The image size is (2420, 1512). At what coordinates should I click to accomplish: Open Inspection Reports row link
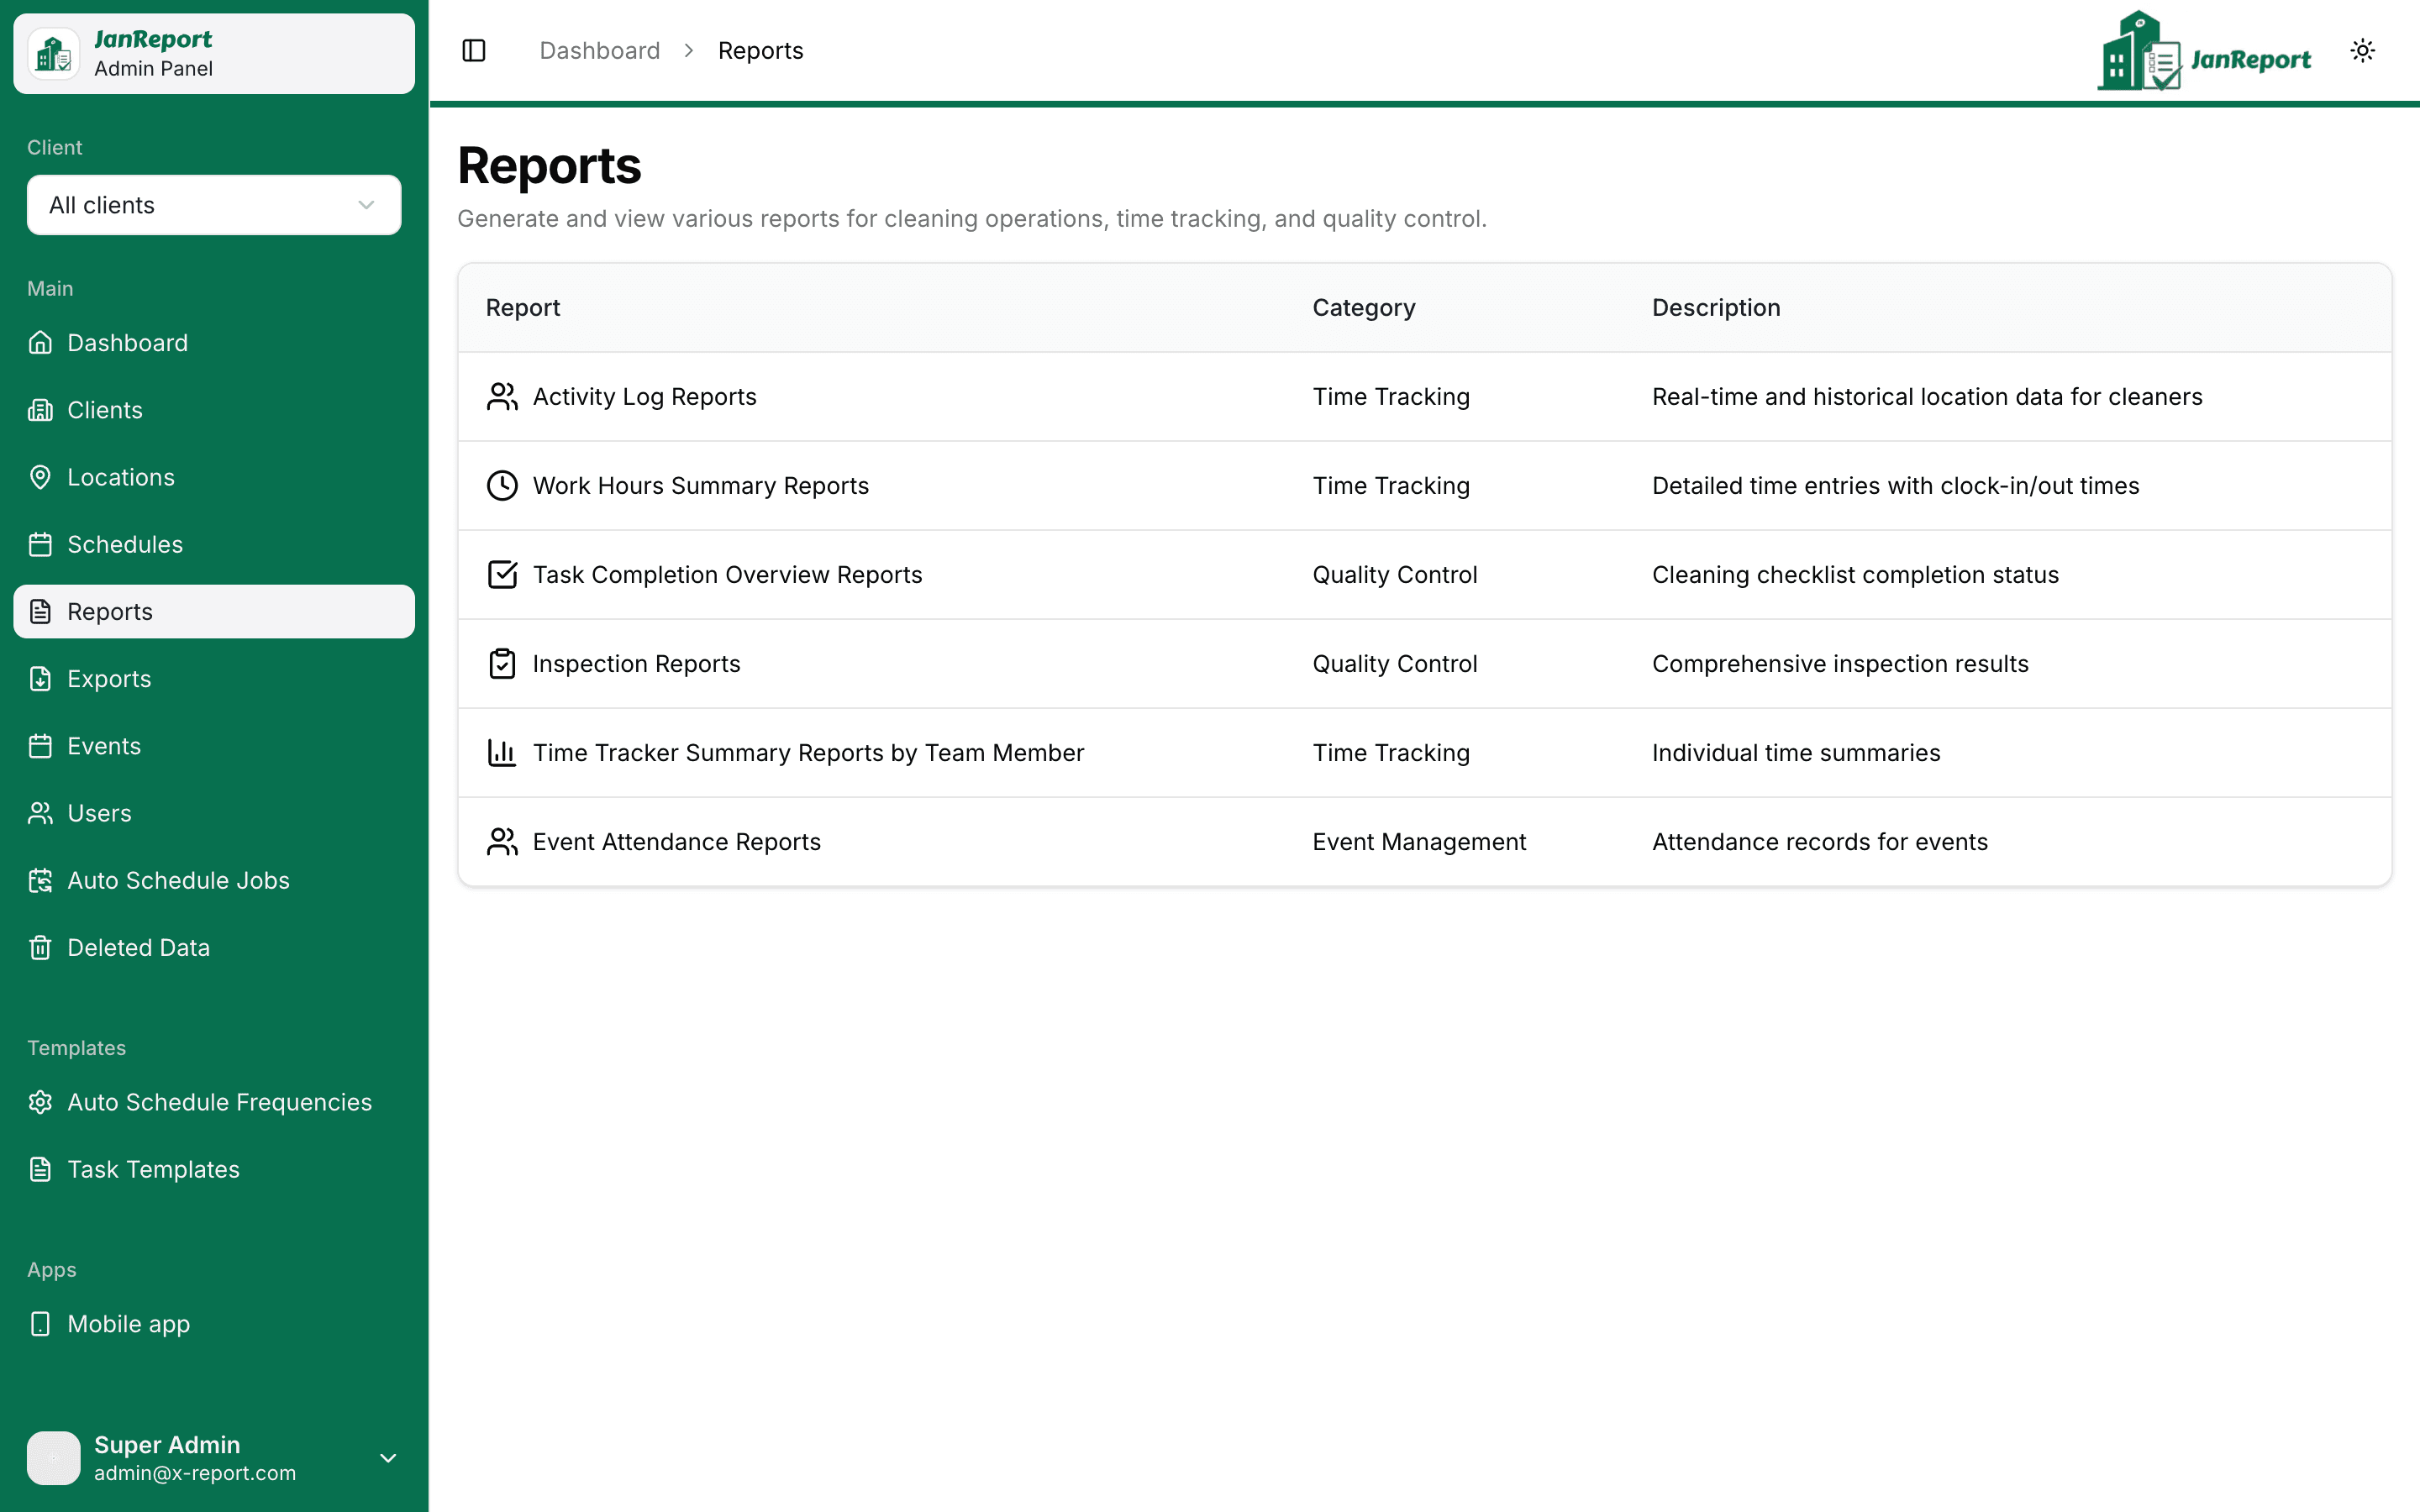pos(636,664)
